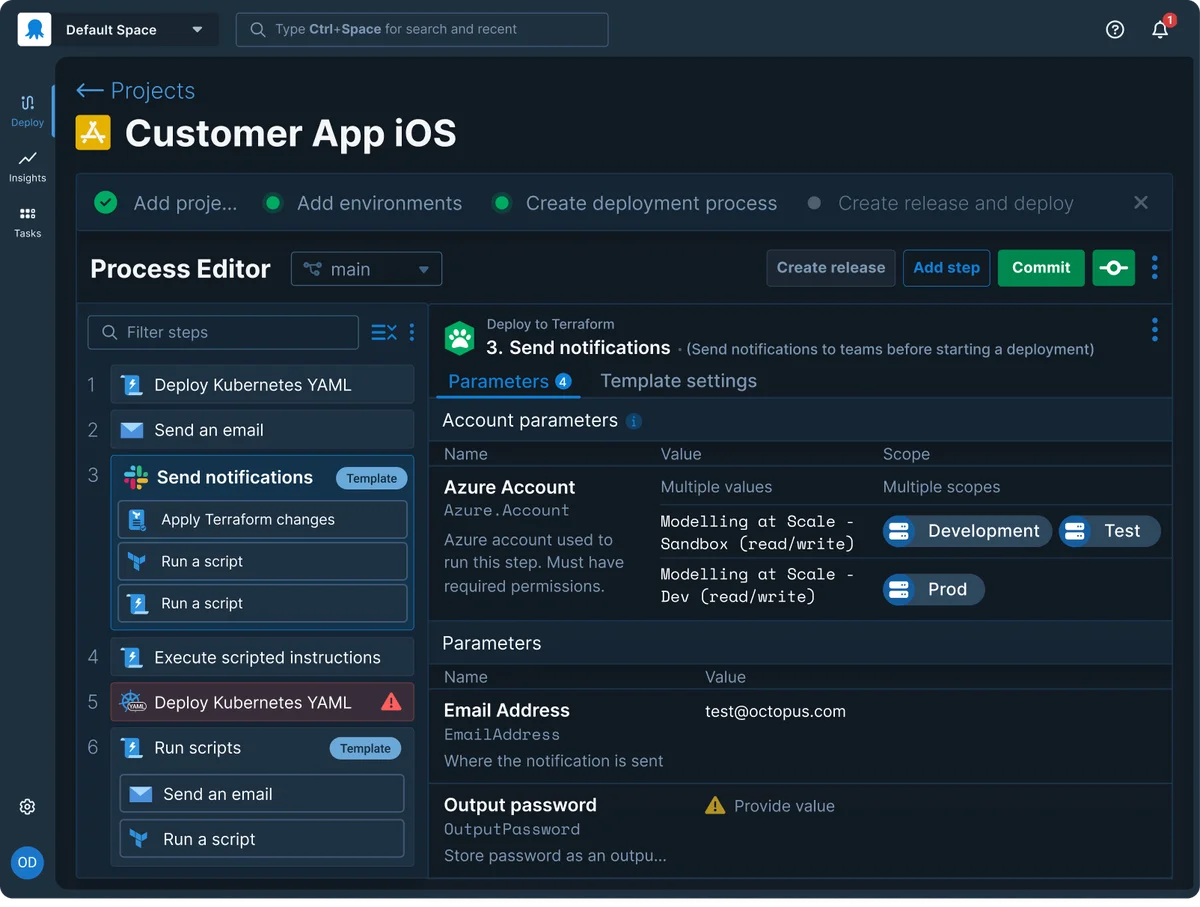Open Insights in the sidebar

point(28,166)
